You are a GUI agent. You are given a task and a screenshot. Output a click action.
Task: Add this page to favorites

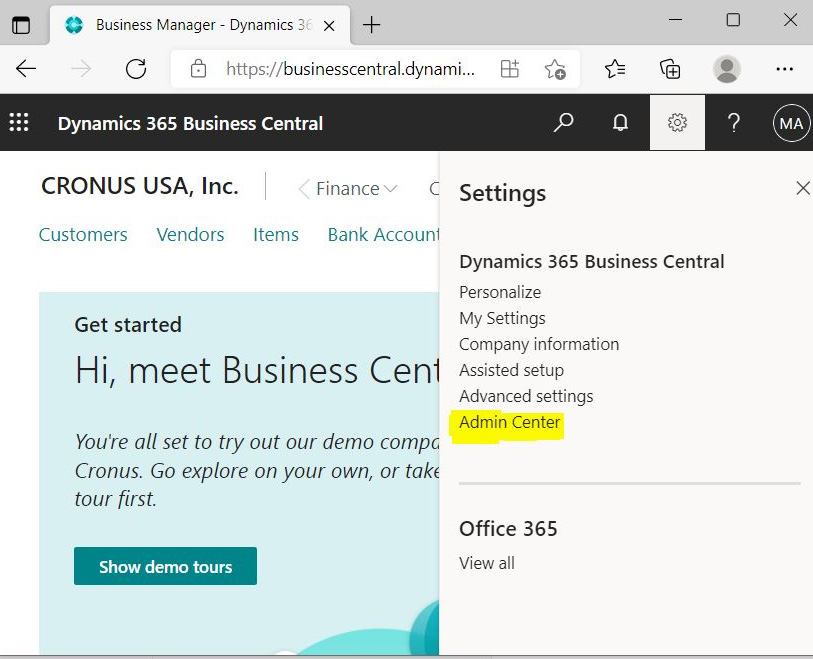pyautogui.click(x=554, y=68)
